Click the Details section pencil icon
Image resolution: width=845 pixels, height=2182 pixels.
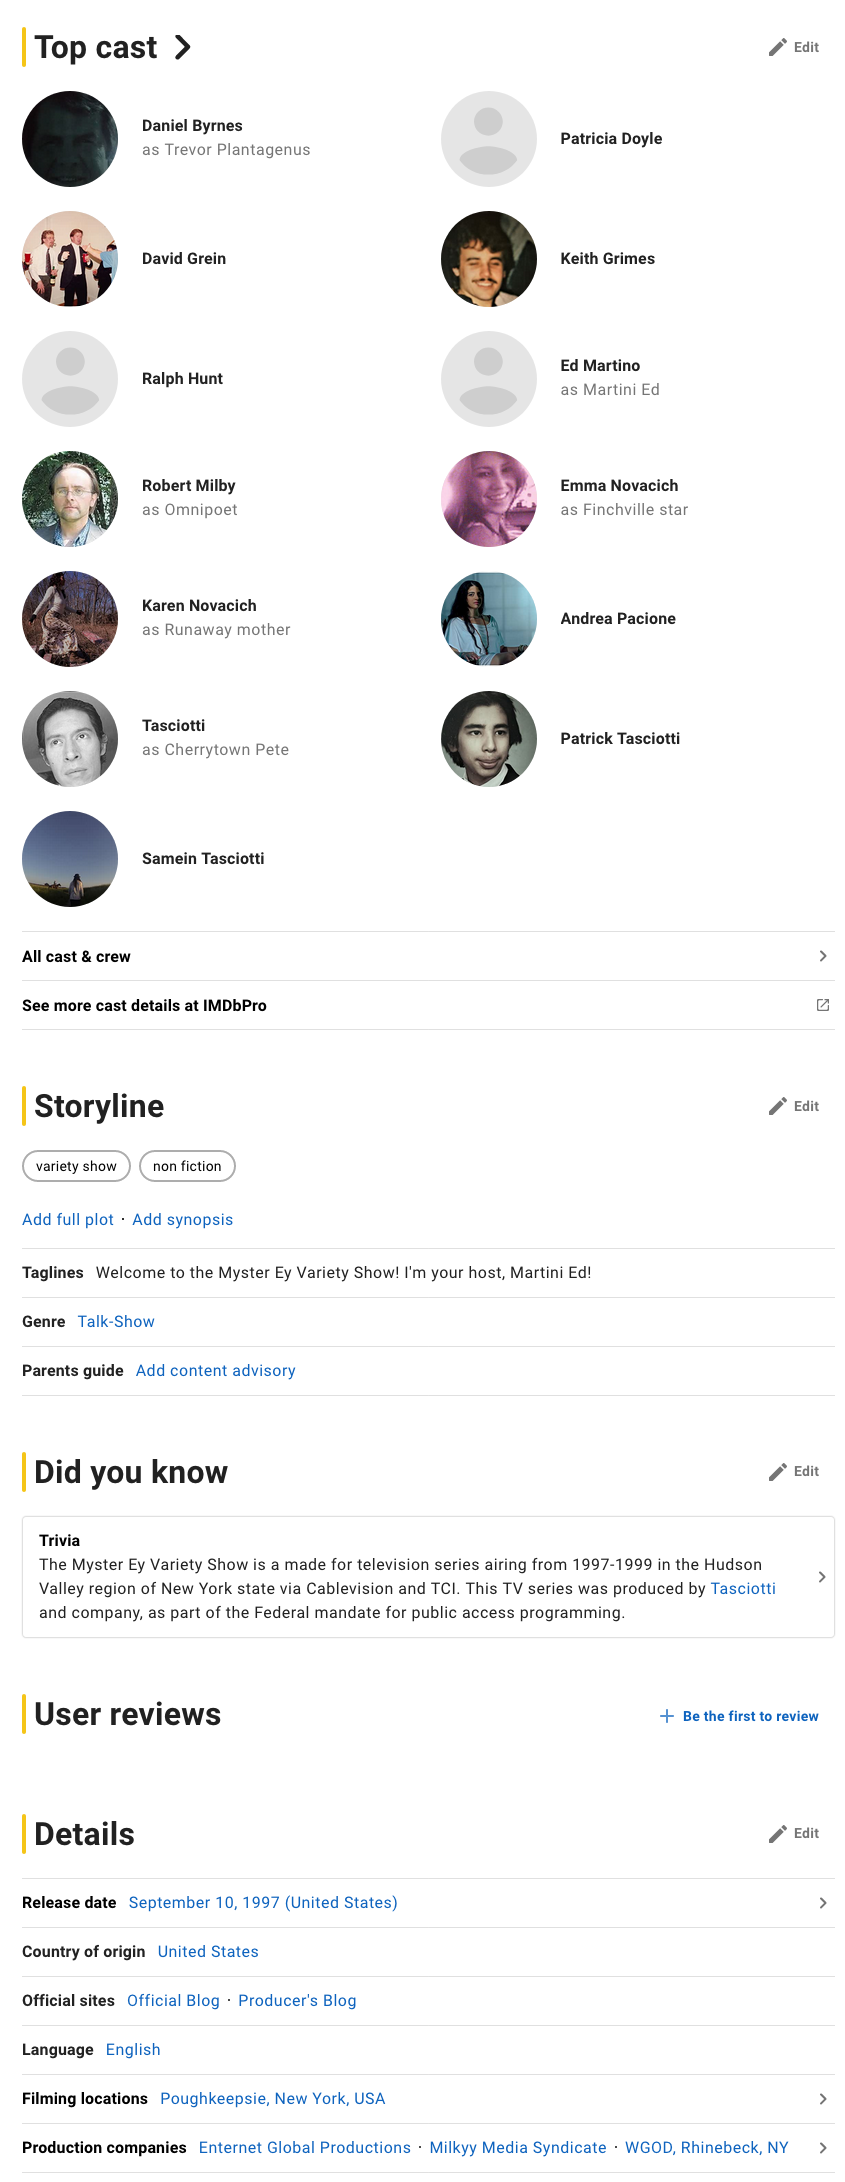[778, 1833]
